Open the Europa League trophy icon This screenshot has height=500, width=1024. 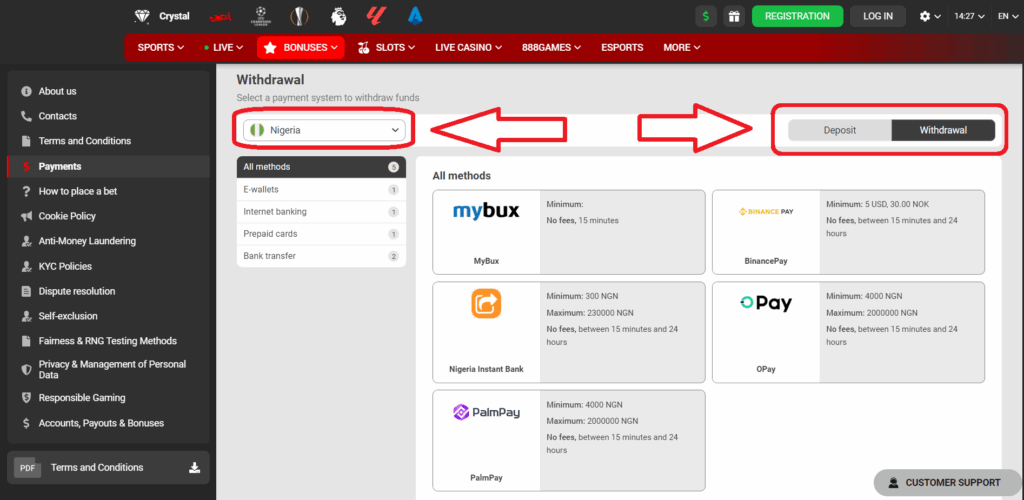coord(298,16)
